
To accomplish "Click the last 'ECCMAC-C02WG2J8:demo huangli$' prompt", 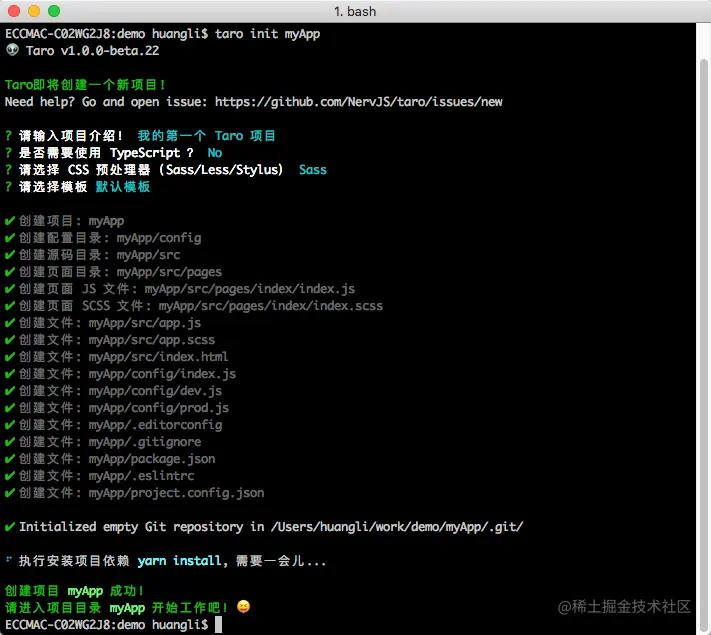I will 107,625.
